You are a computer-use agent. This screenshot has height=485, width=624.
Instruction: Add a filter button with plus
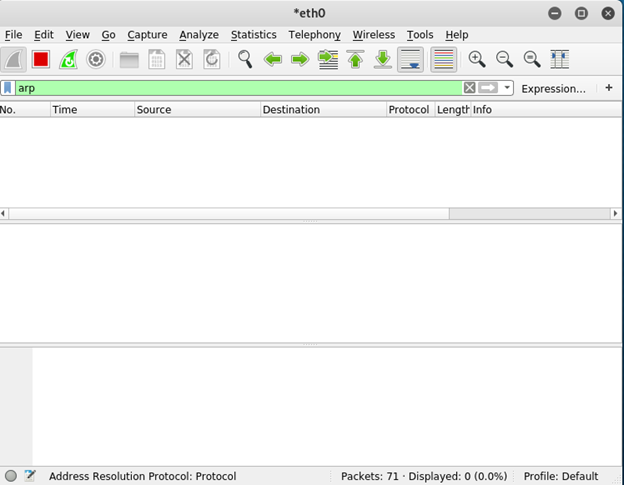click(609, 88)
